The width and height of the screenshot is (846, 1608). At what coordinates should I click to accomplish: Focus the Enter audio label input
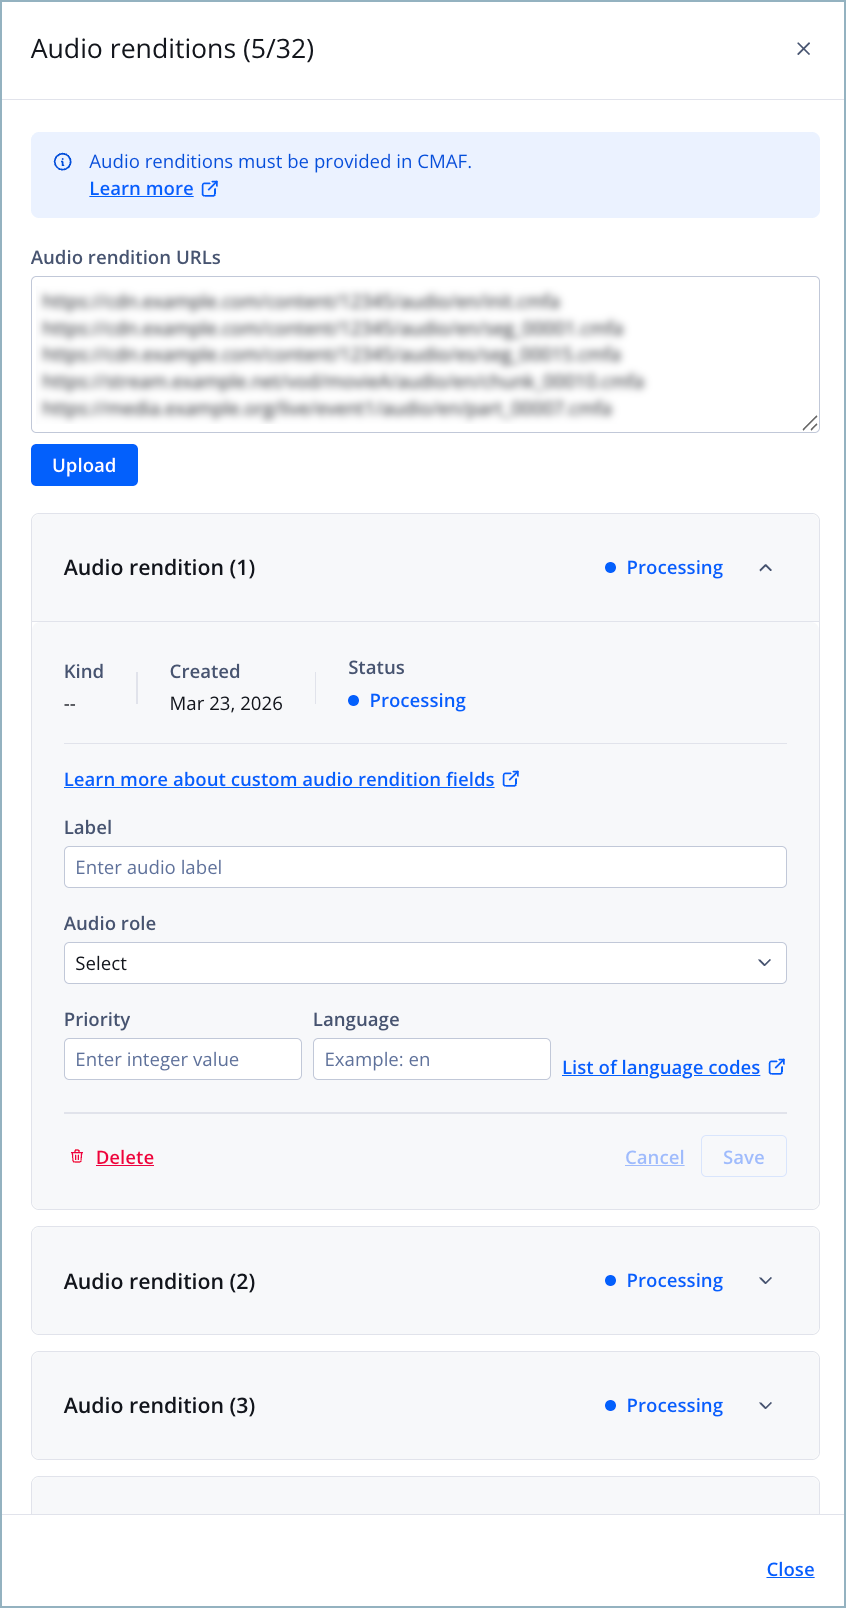pos(425,867)
